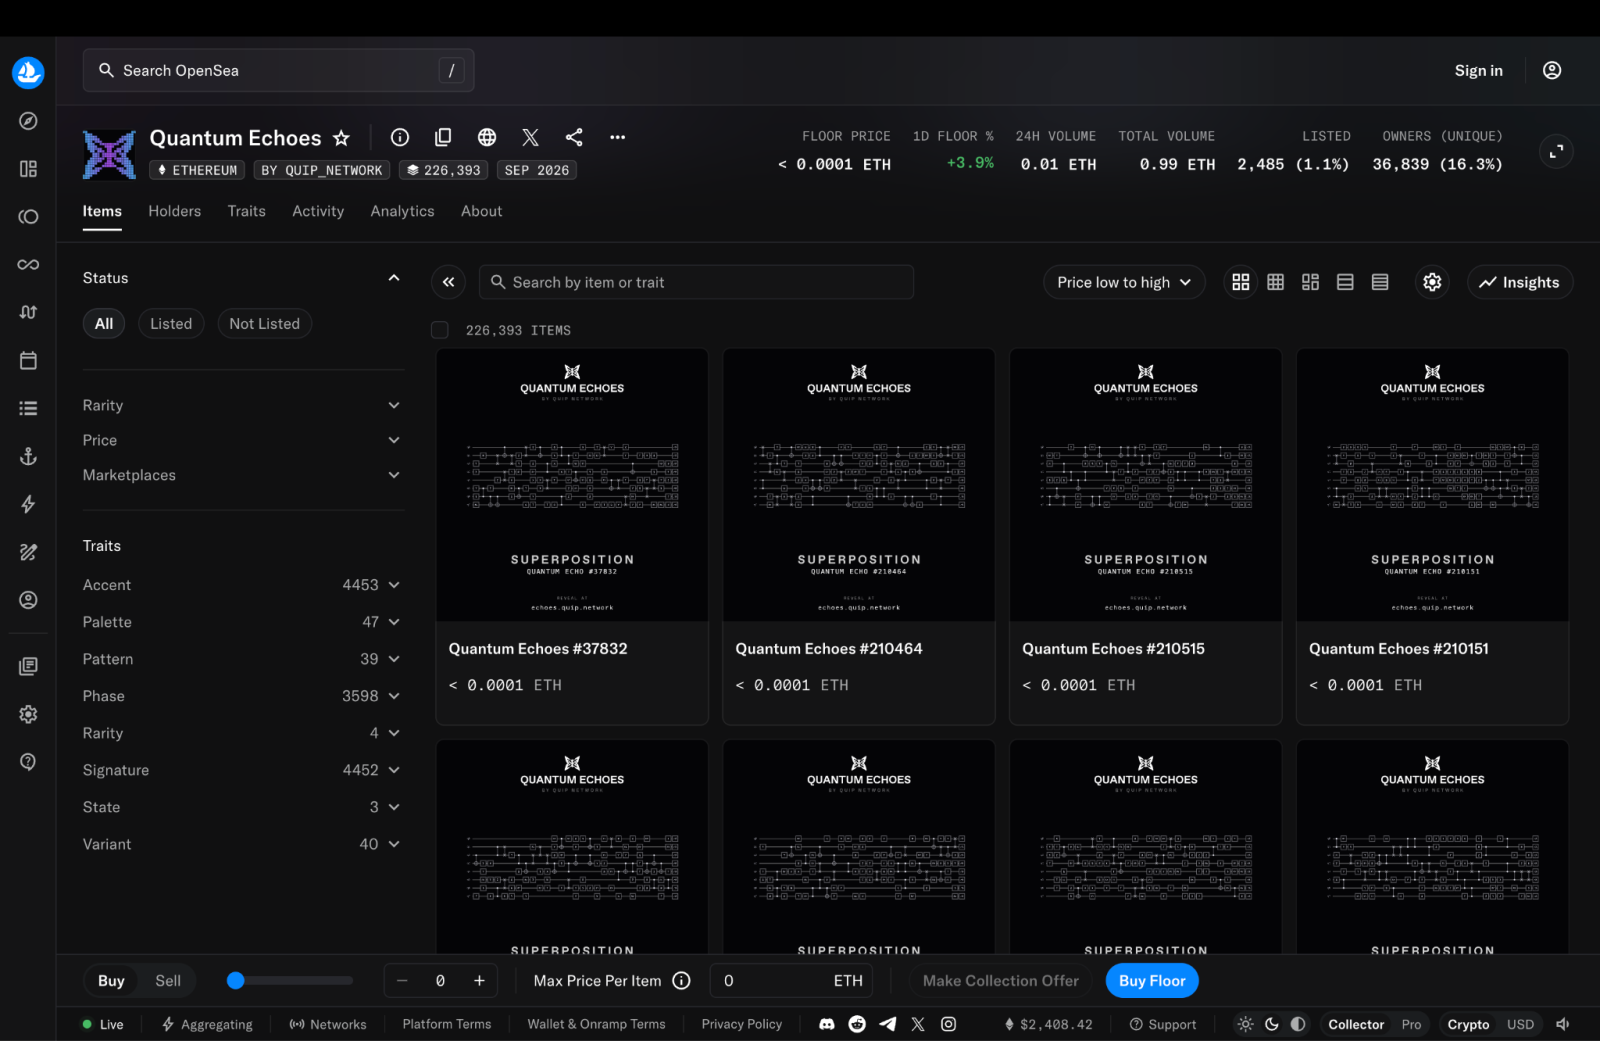
Task: Click the buy quantity slider handle
Action: (x=236, y=981)
